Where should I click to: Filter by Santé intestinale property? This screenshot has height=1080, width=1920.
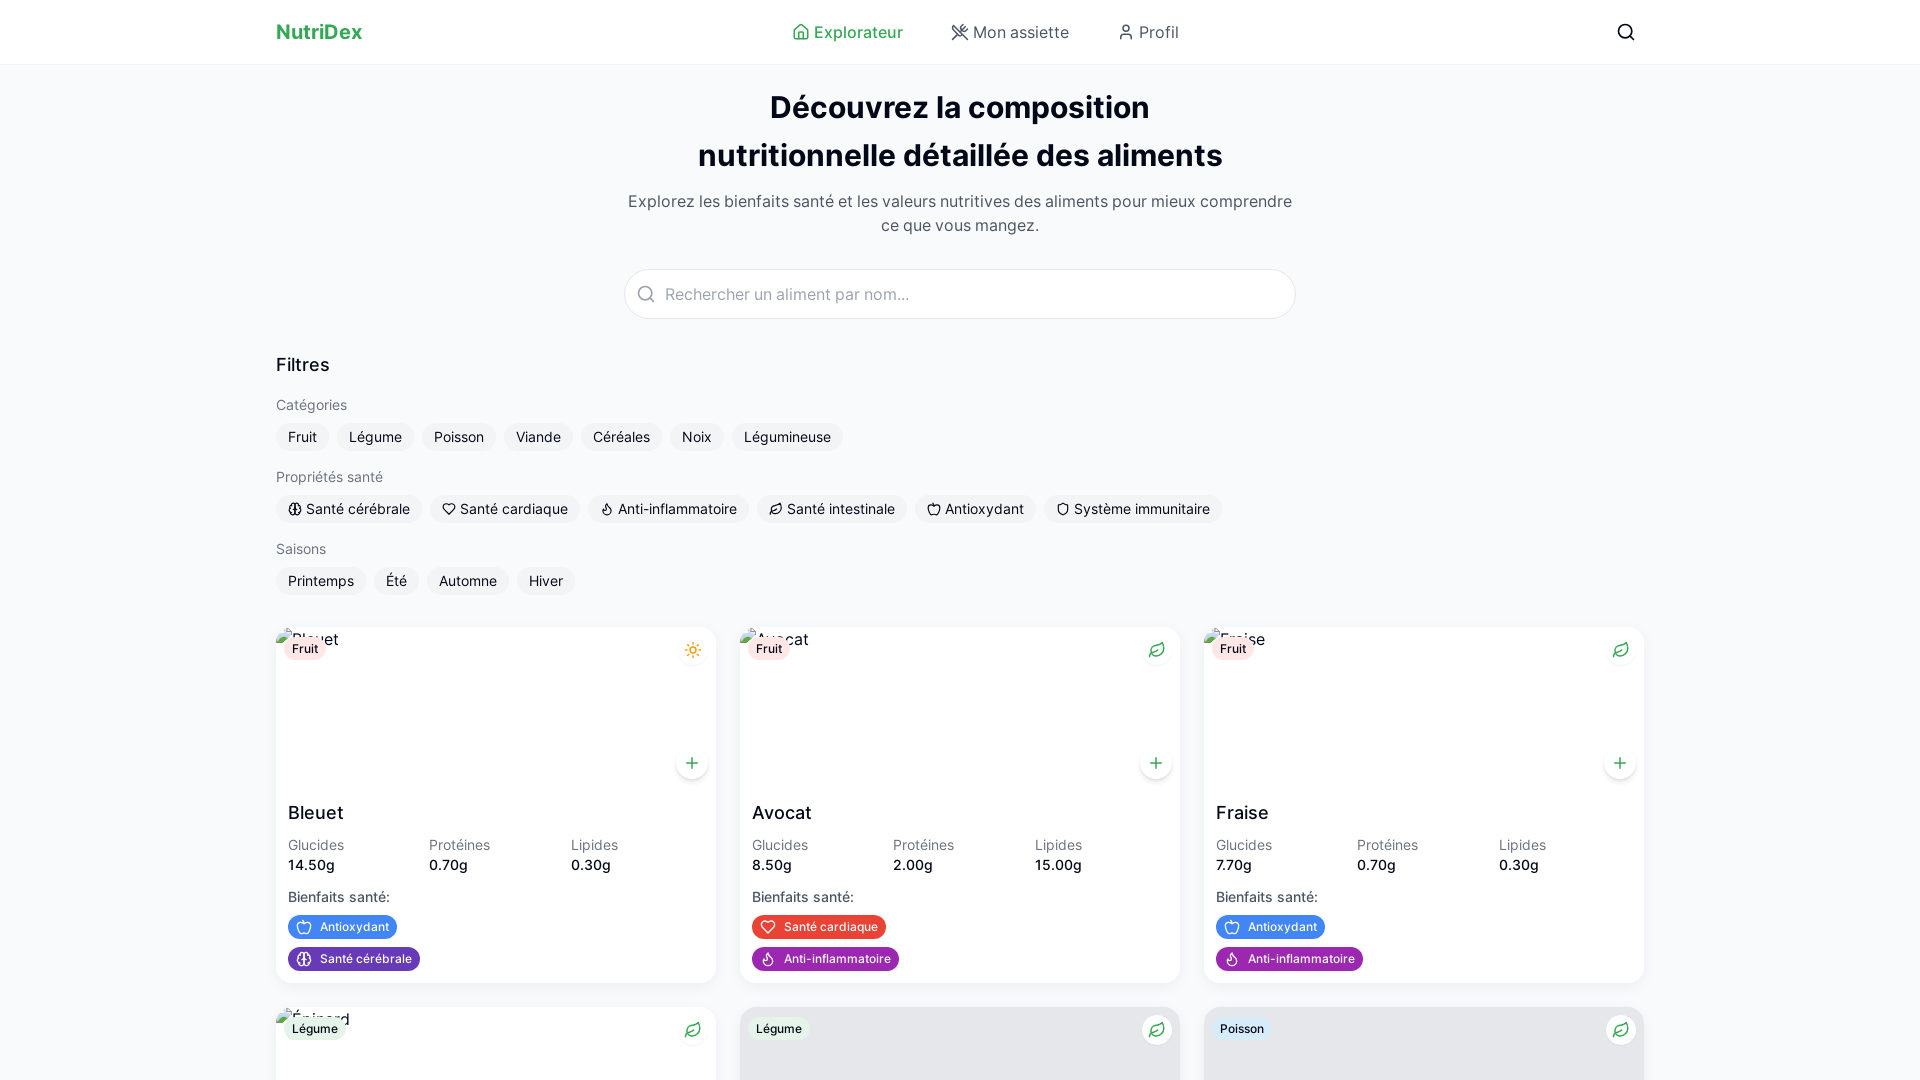(832, 509)
